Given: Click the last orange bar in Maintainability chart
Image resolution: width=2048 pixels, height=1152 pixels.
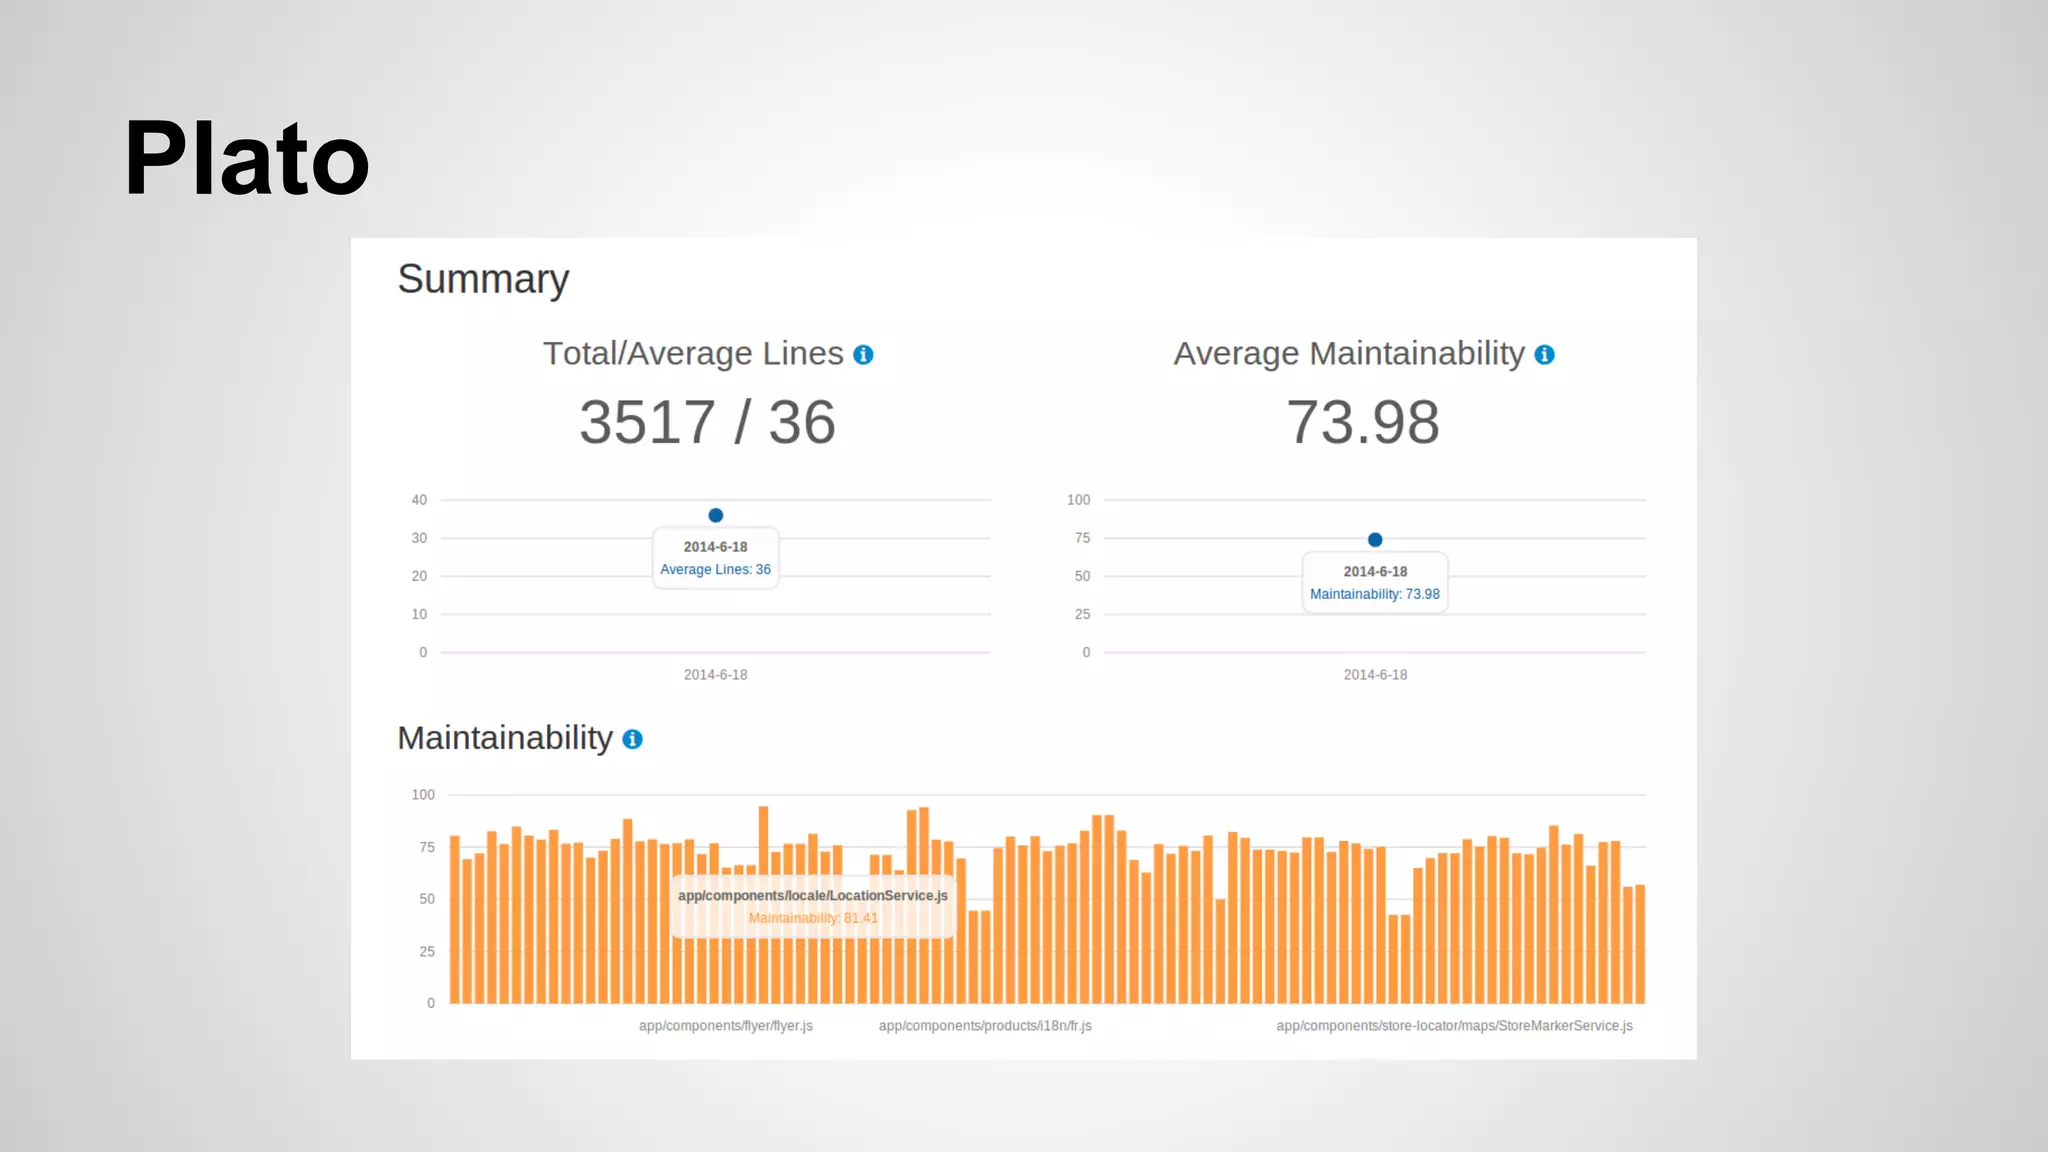Looking at the screenshot, I should [x=1640, y=944].
